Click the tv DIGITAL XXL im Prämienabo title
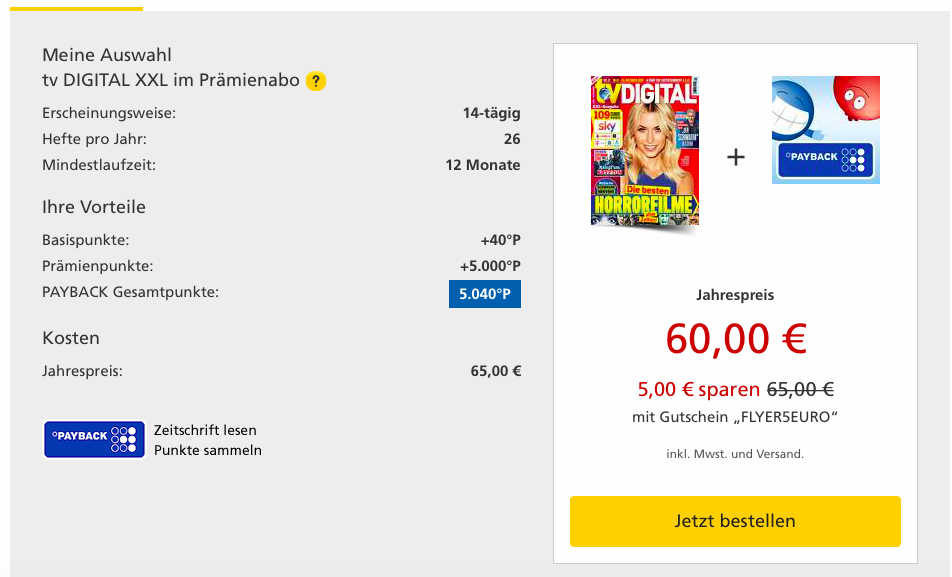The height and width of the screenshot is (577, 952). [171, 80]
